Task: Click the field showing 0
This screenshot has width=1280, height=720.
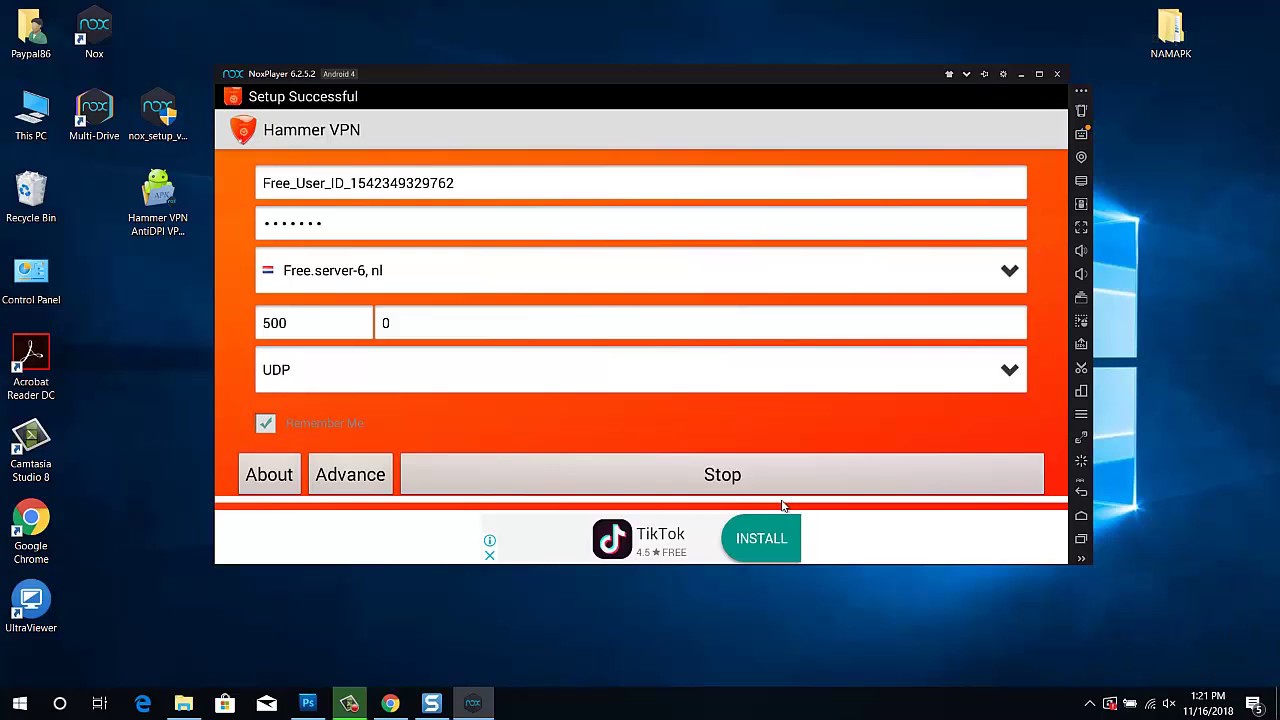Action: [x=700, y=323]
